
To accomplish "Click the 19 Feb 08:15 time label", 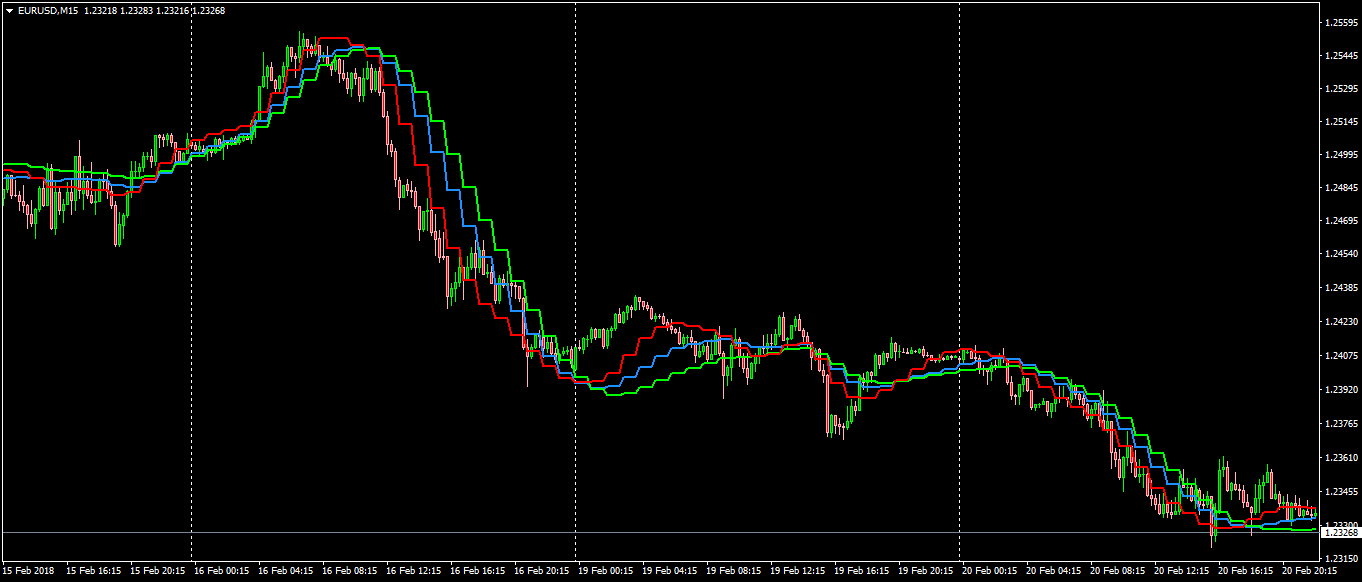I will 734,571.
